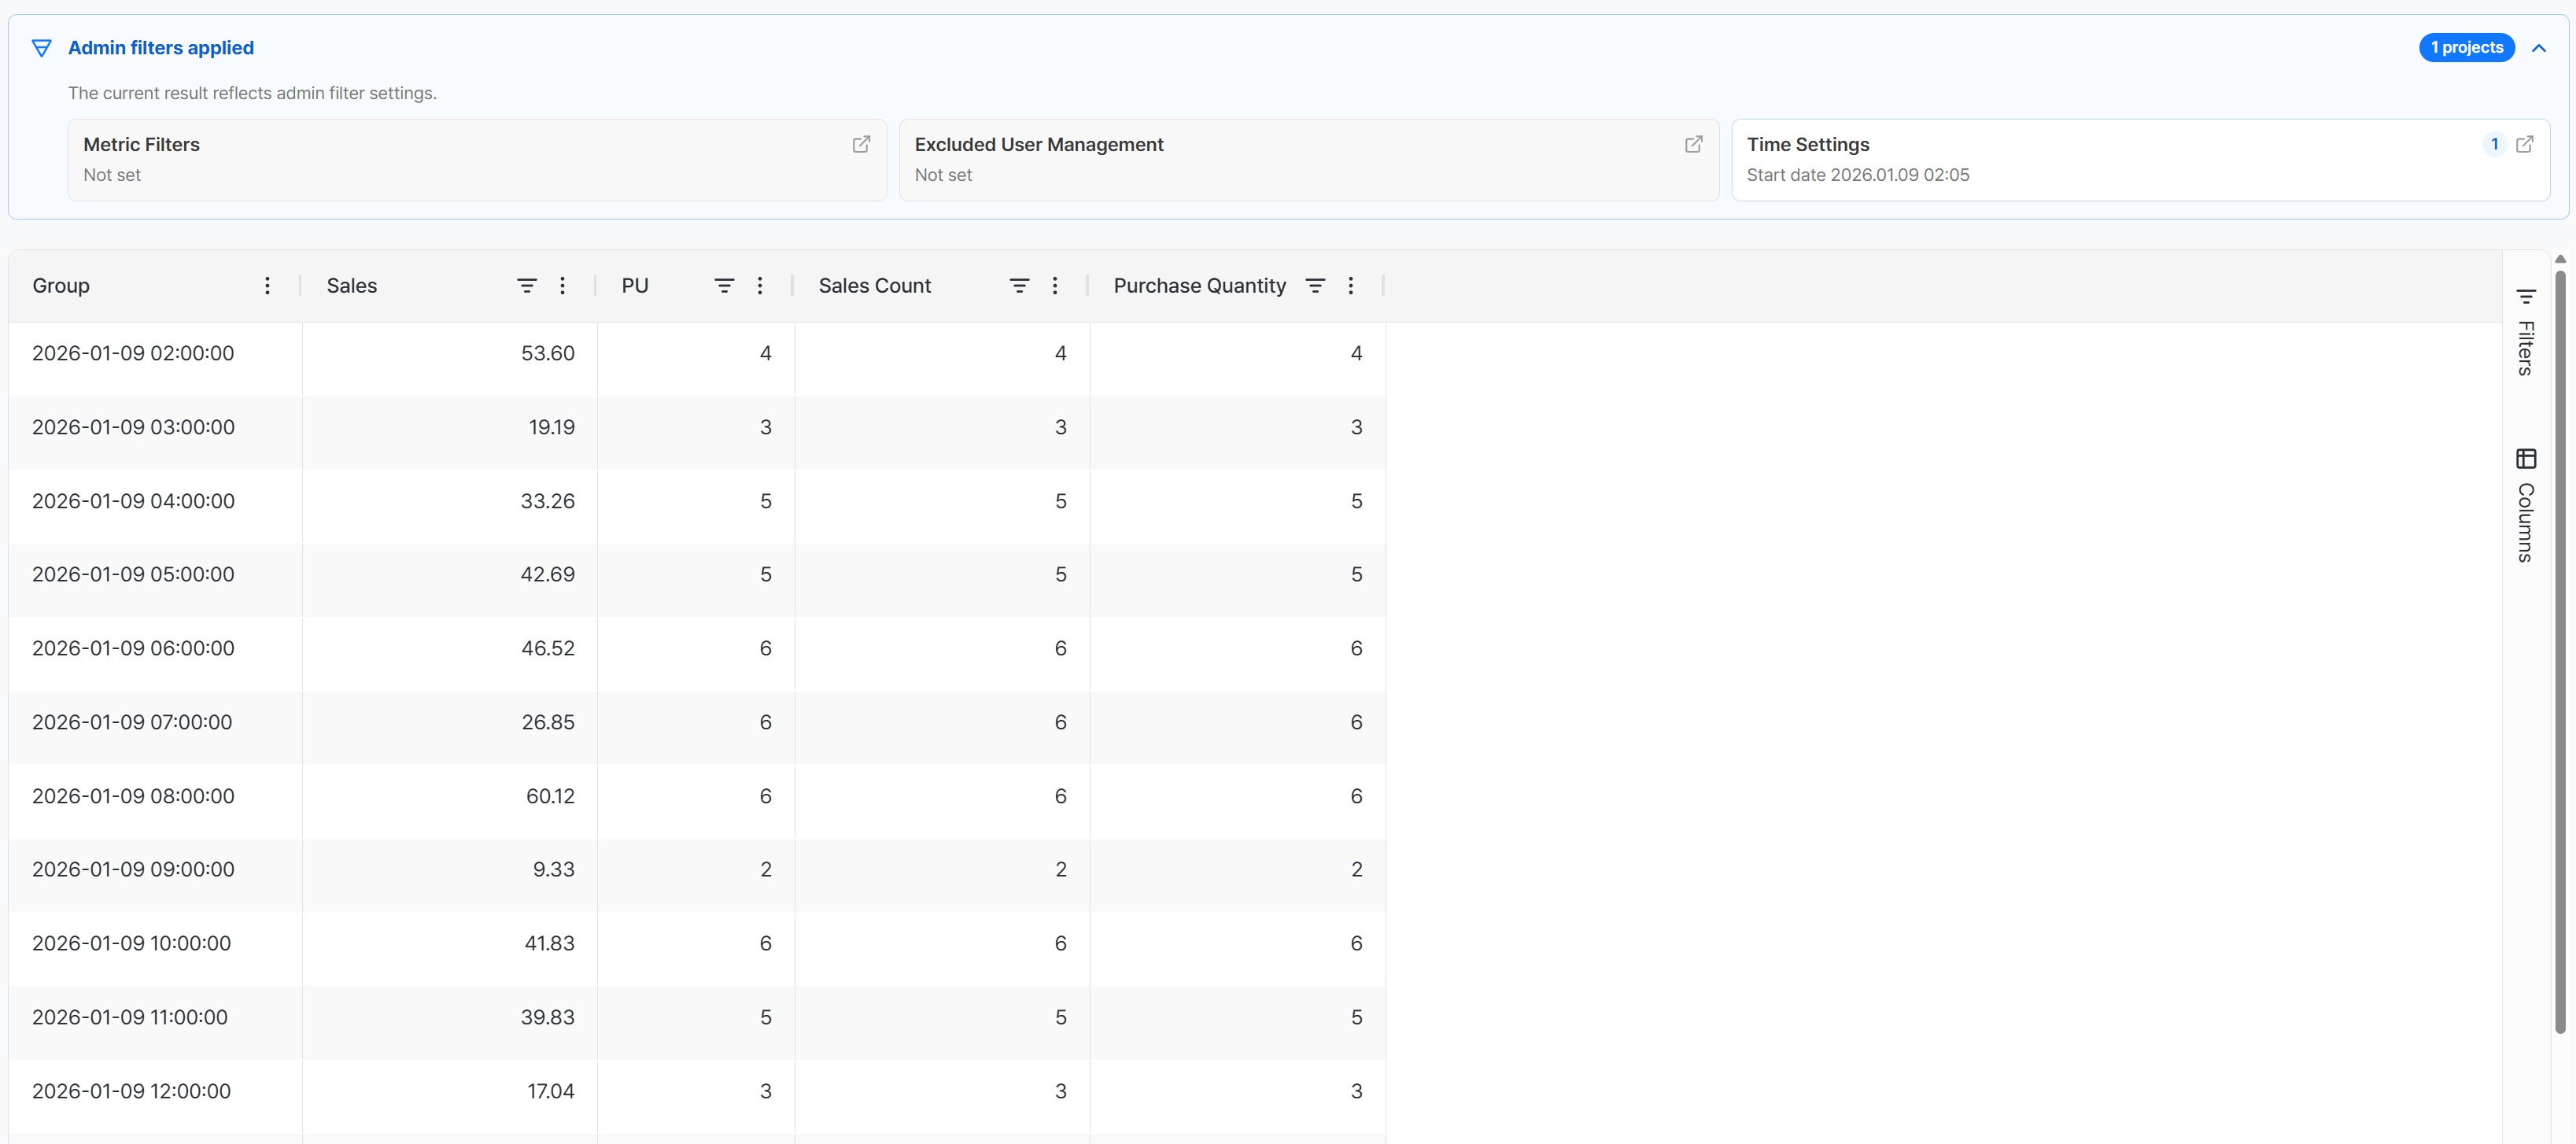Filter the Purchase Quantity column

(x=1315, y=286)
